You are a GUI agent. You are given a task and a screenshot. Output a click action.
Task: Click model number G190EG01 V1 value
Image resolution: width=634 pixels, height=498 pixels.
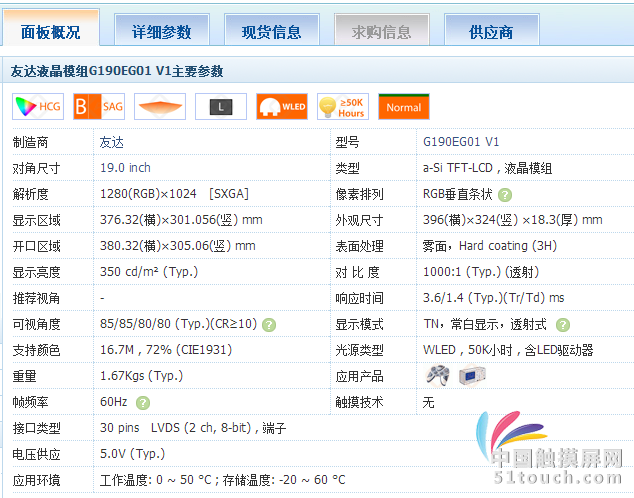tap(461, 142)
